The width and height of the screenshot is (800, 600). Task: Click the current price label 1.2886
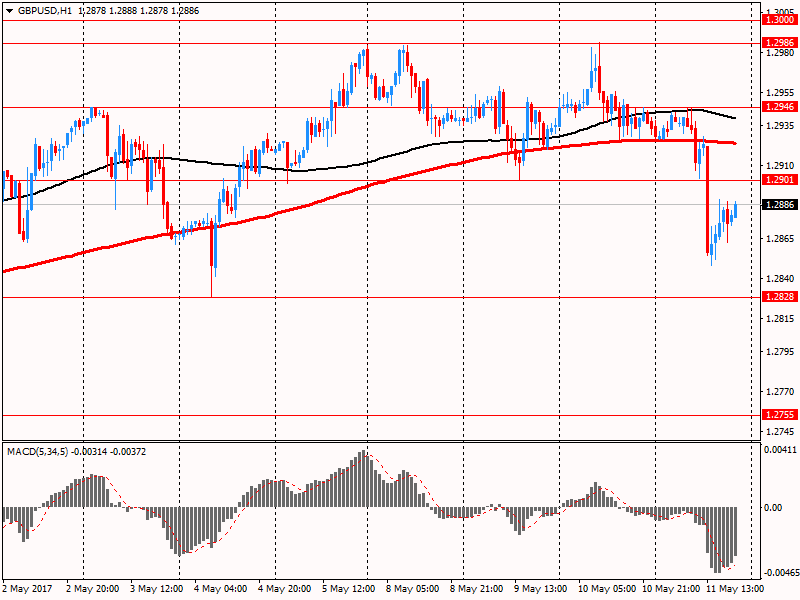coord(781,205)
